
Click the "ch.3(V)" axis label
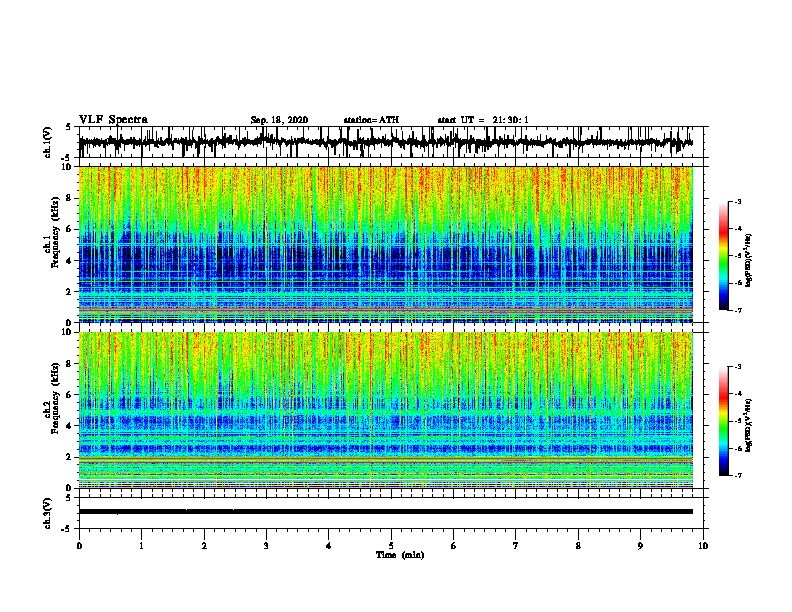[x=48, y=513]
